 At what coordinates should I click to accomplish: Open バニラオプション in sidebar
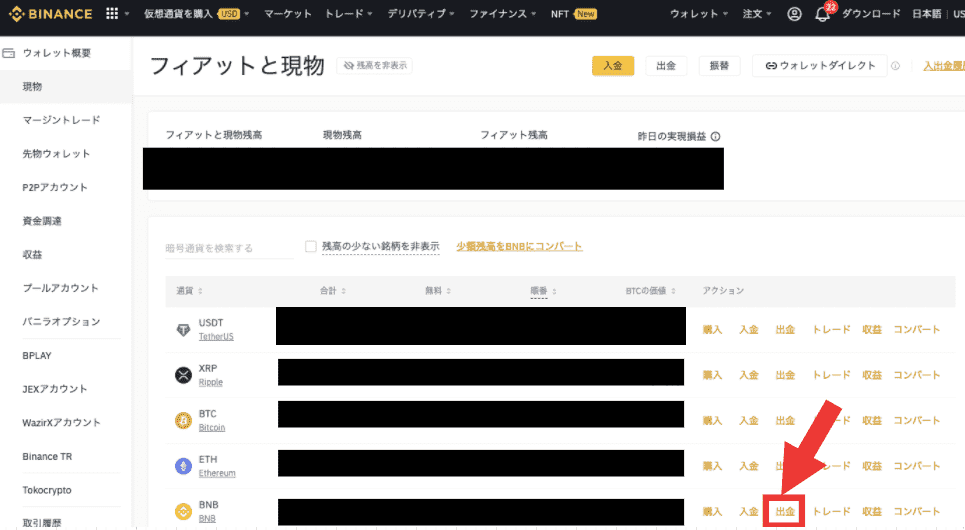coord(61,321)
